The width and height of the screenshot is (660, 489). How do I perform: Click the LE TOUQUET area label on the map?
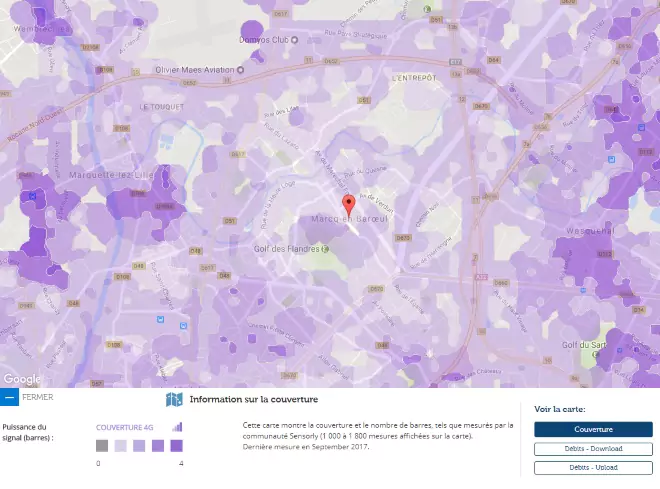click(x=158, y=105)
